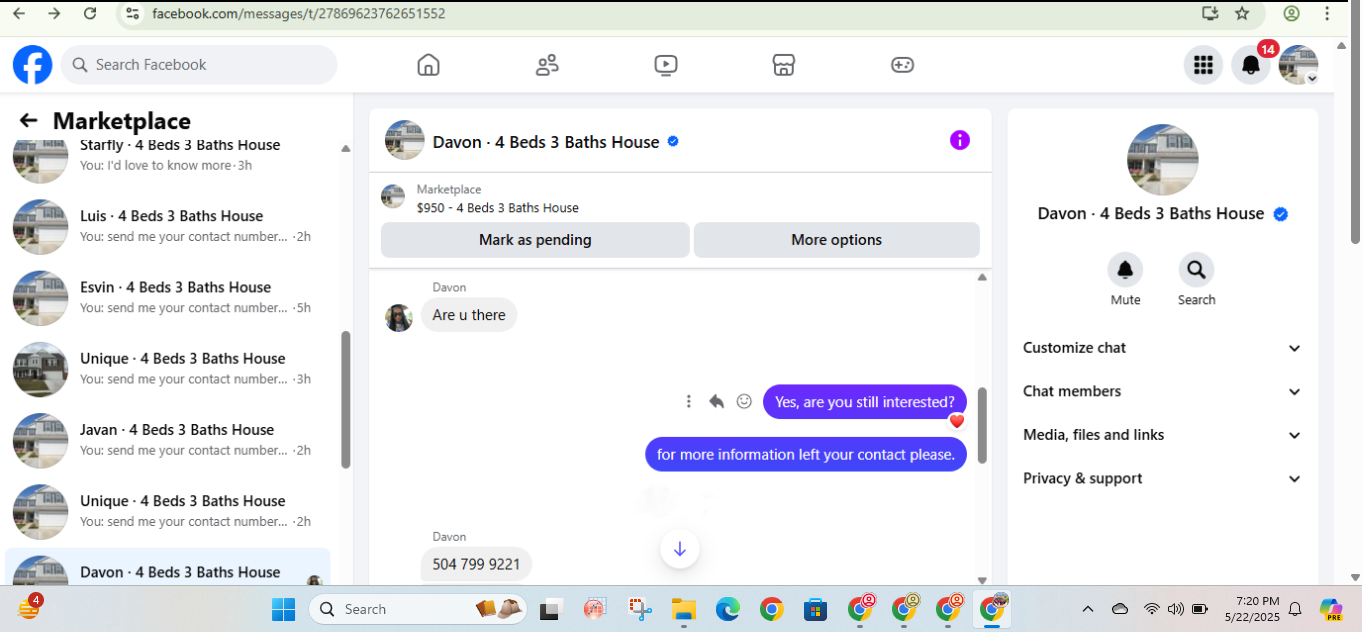Open File Explorer from taskbar

(x=683, y=609)
